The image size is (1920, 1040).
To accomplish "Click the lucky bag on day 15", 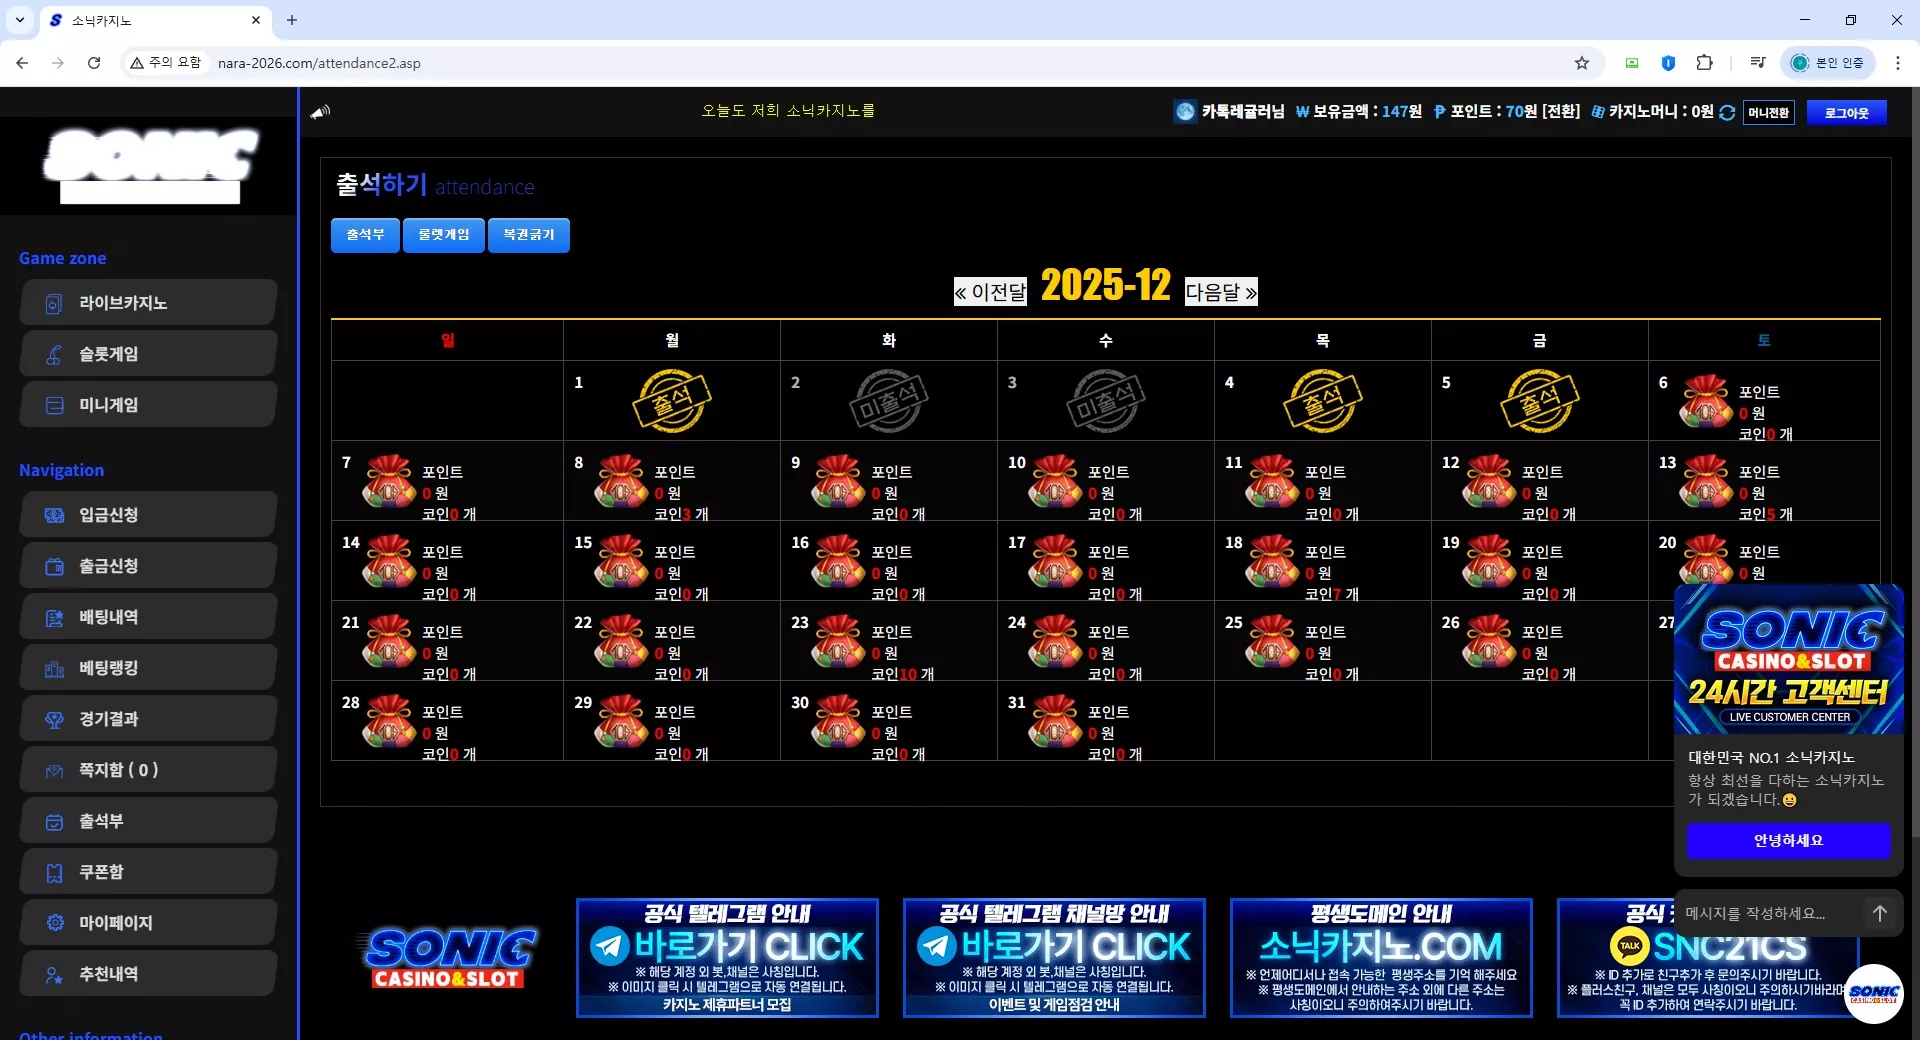I will [621, 561].
